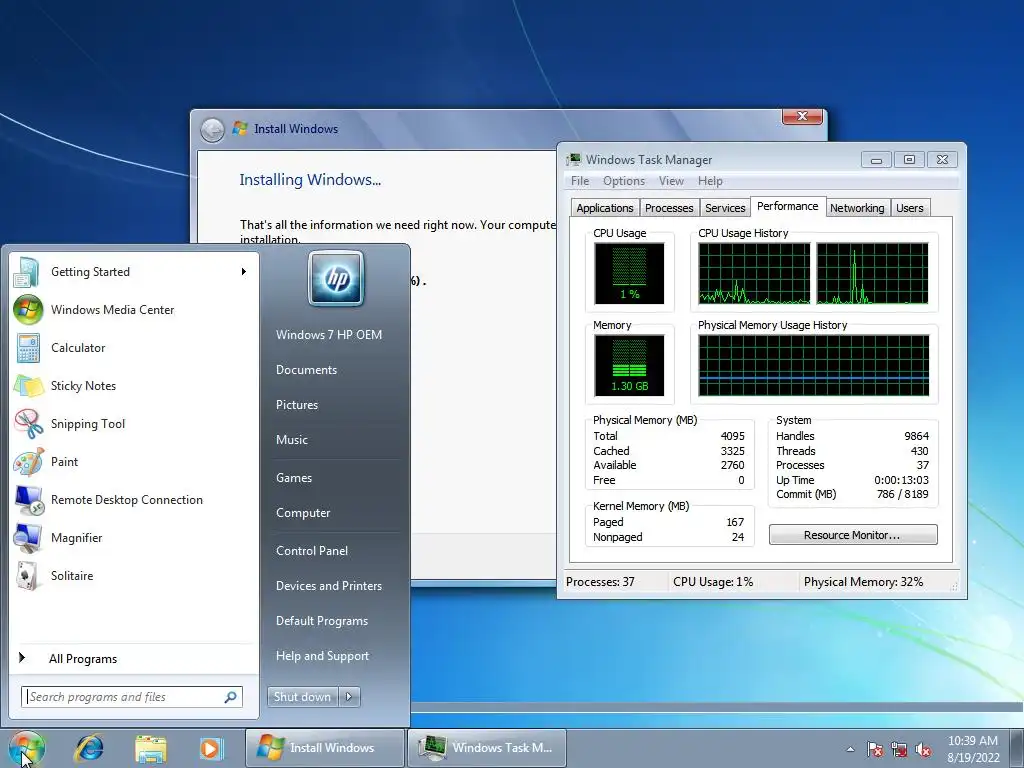Open Games folder
Screen dimensions: 1024x768
[294, 477]
